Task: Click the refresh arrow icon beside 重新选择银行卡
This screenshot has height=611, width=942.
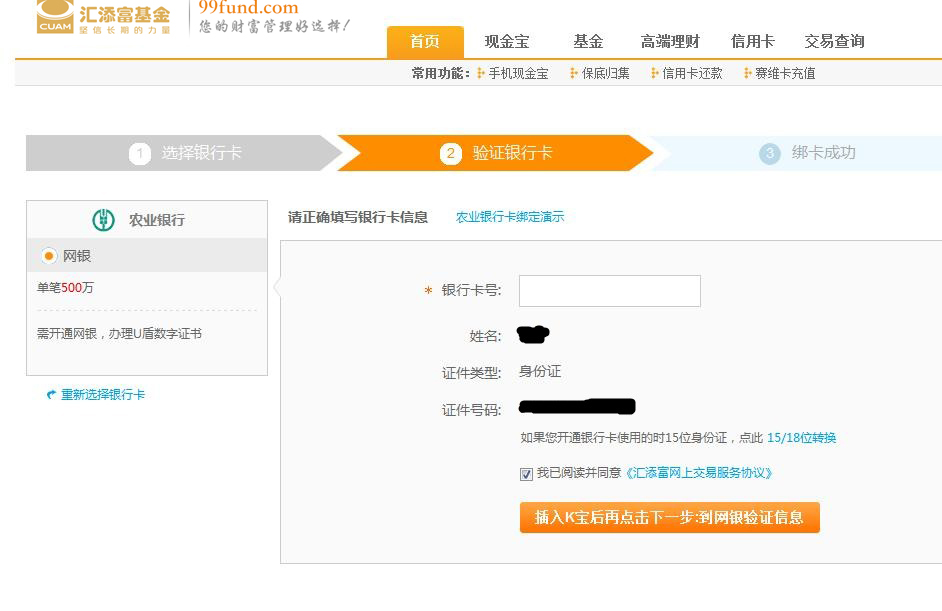Action: pos(51,395)
